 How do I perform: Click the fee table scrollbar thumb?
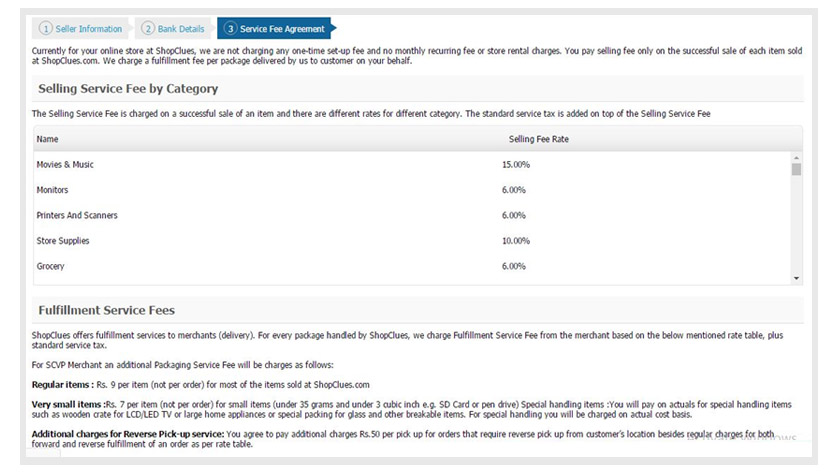tap(796, 169)
